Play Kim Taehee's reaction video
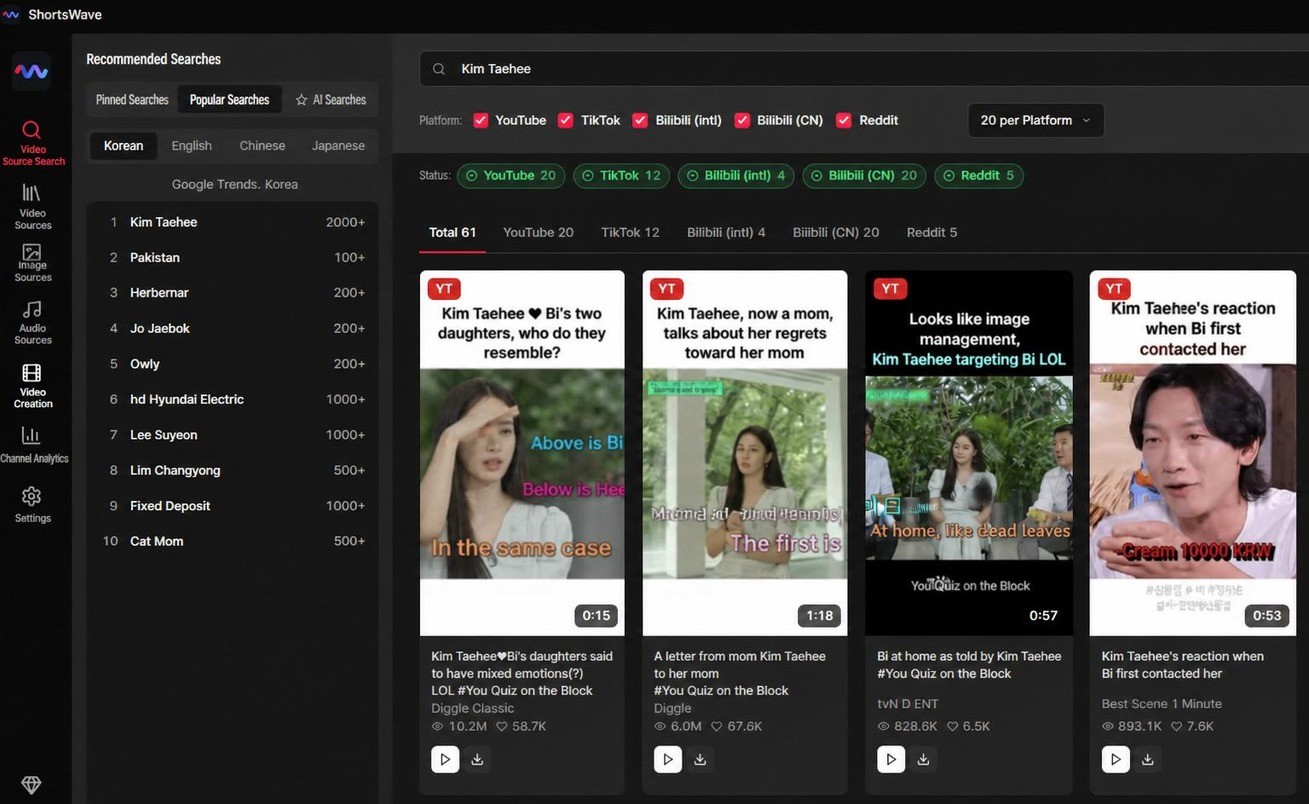 coord(1115,759)
